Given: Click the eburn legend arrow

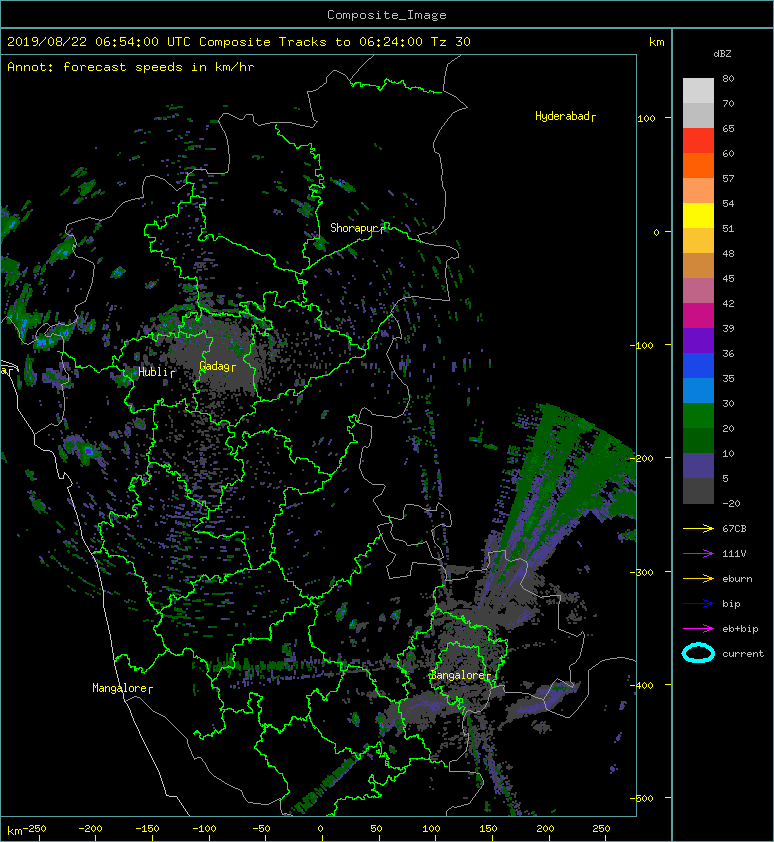Looking at the screenshot, I should tap(698, 578).
